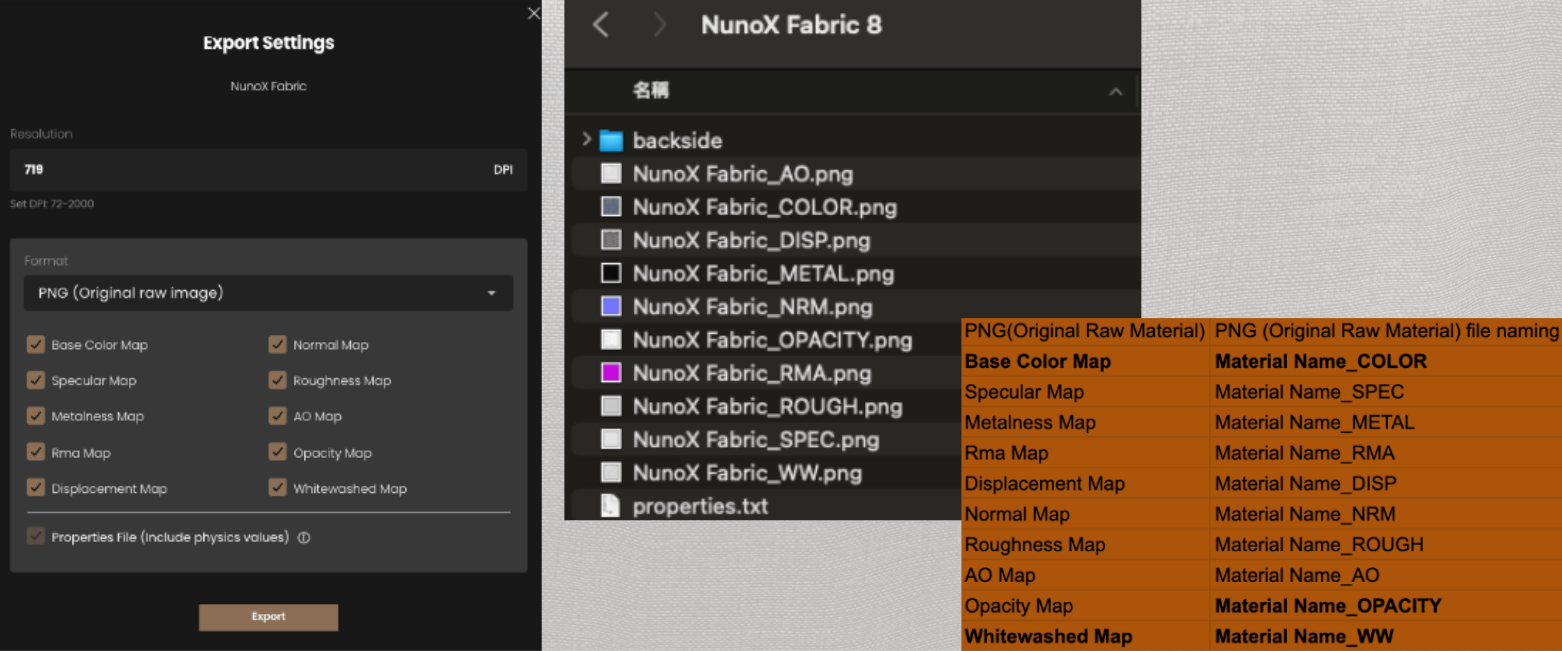
Task: Select the NunoX Fabric_SPEC.png file name
Action: [x=756, y=439]
